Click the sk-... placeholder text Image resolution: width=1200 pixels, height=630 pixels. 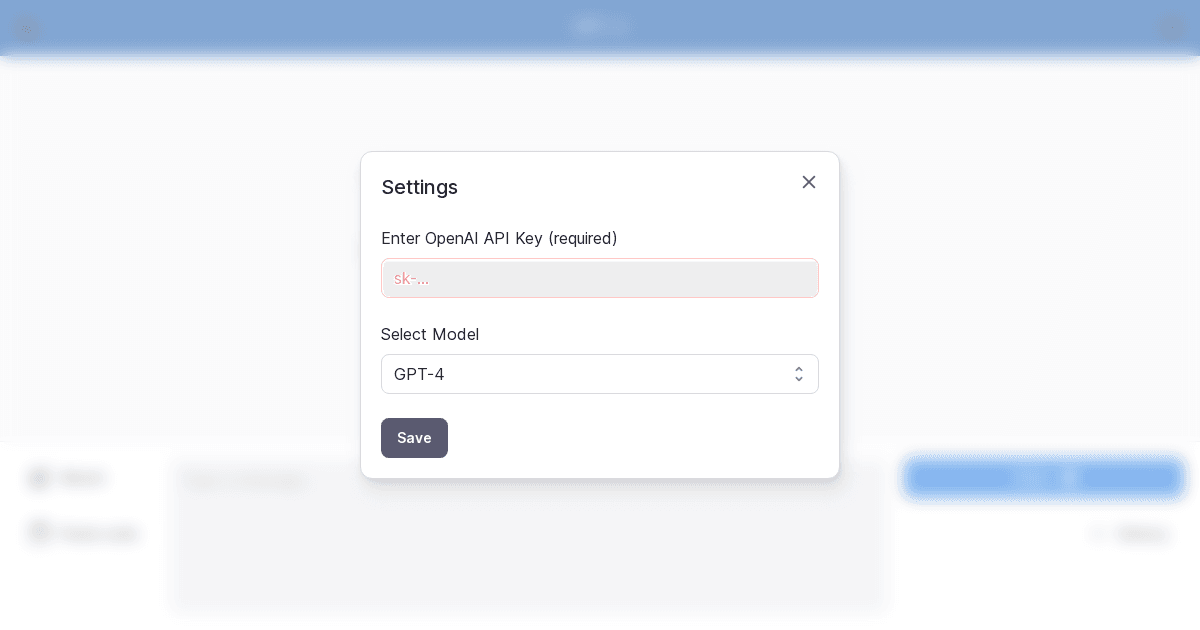click(411, 278)
